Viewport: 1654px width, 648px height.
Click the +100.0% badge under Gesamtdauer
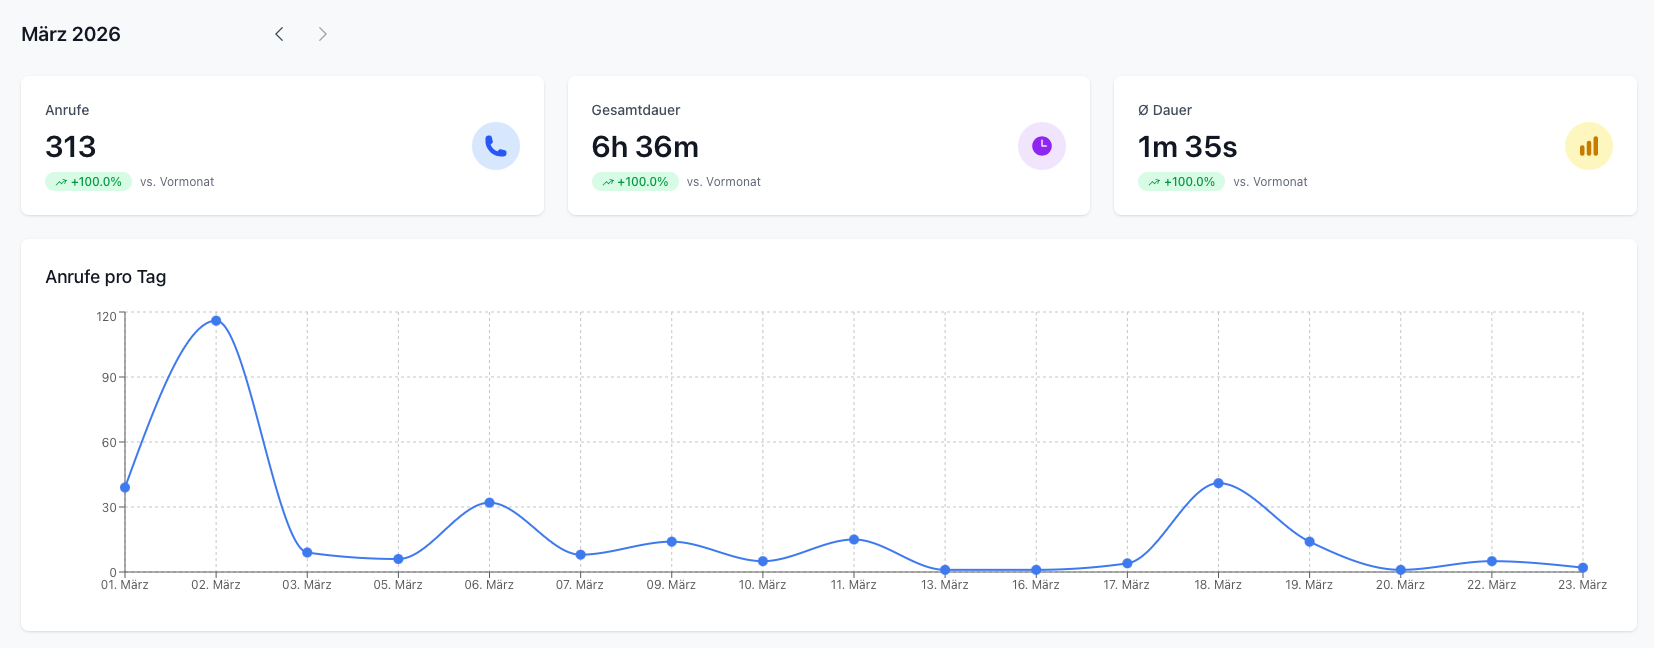pyautogui.click(x=635, y=182)
